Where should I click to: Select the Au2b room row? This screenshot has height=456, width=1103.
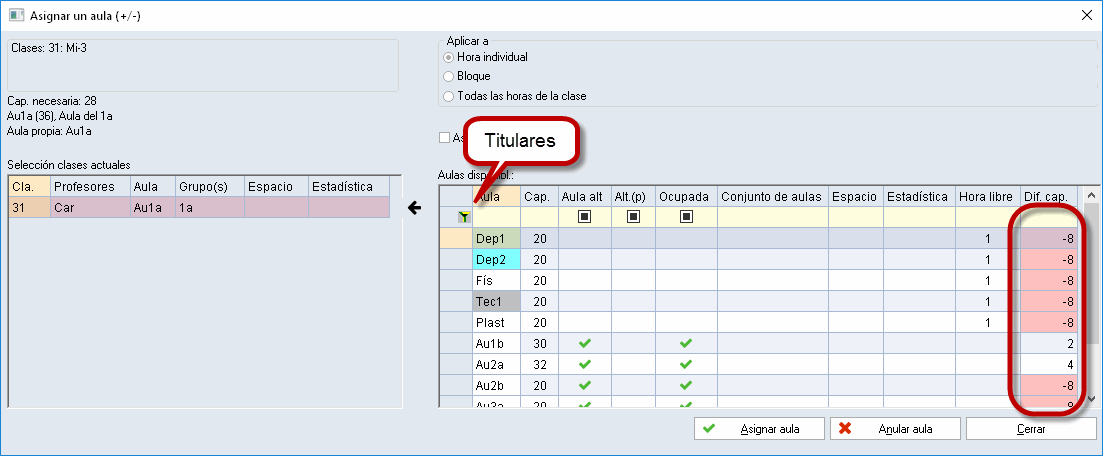758,386
